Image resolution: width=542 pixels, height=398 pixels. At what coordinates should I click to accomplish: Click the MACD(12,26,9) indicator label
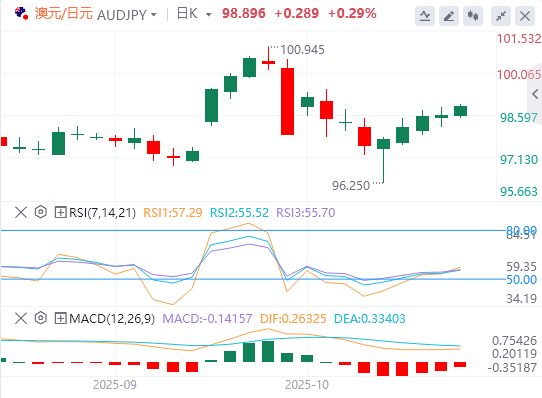pos(112,319)
